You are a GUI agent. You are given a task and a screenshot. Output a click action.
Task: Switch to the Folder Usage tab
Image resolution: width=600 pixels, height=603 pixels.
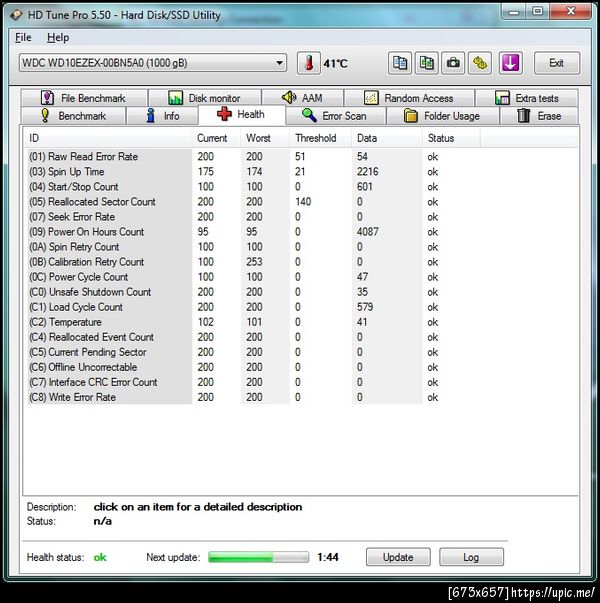click(443, 116)
